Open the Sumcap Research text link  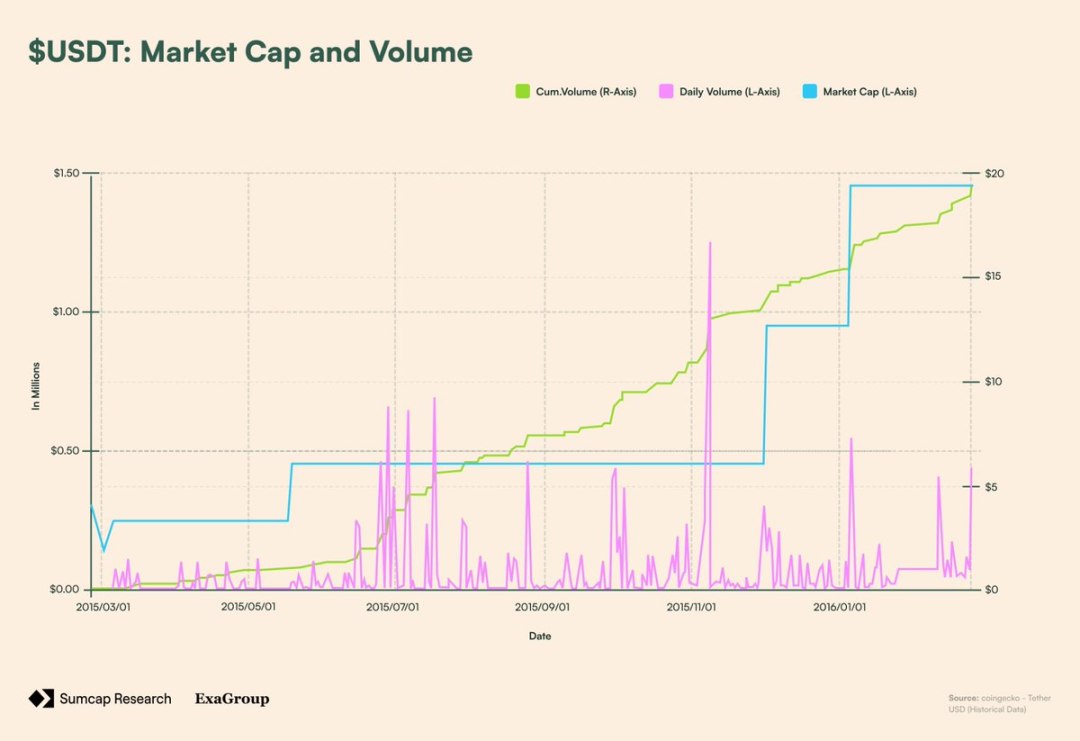point(115,699)
